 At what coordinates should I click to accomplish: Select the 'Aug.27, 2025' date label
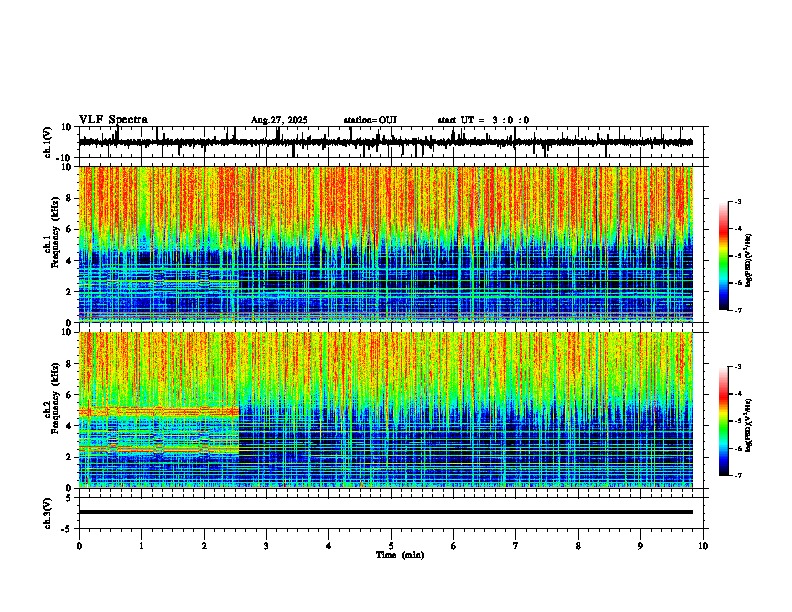click(279, 120)
